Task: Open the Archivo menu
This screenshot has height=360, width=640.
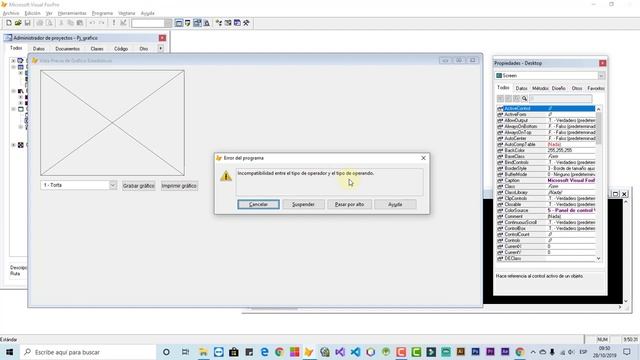Action: coord(11,13)
